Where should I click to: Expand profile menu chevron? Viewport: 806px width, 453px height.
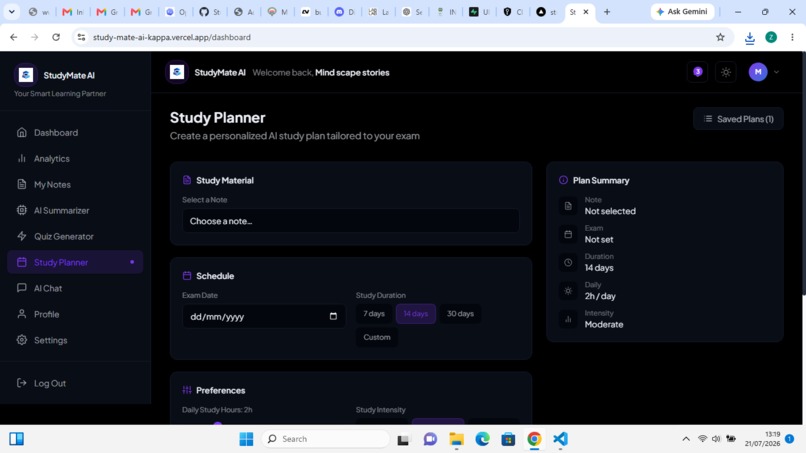[776, 72]
